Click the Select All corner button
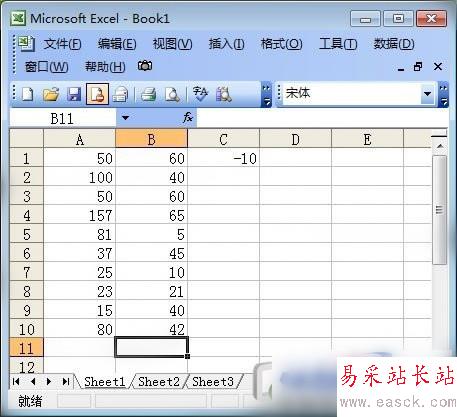457x417 pixels. point(27,139)
